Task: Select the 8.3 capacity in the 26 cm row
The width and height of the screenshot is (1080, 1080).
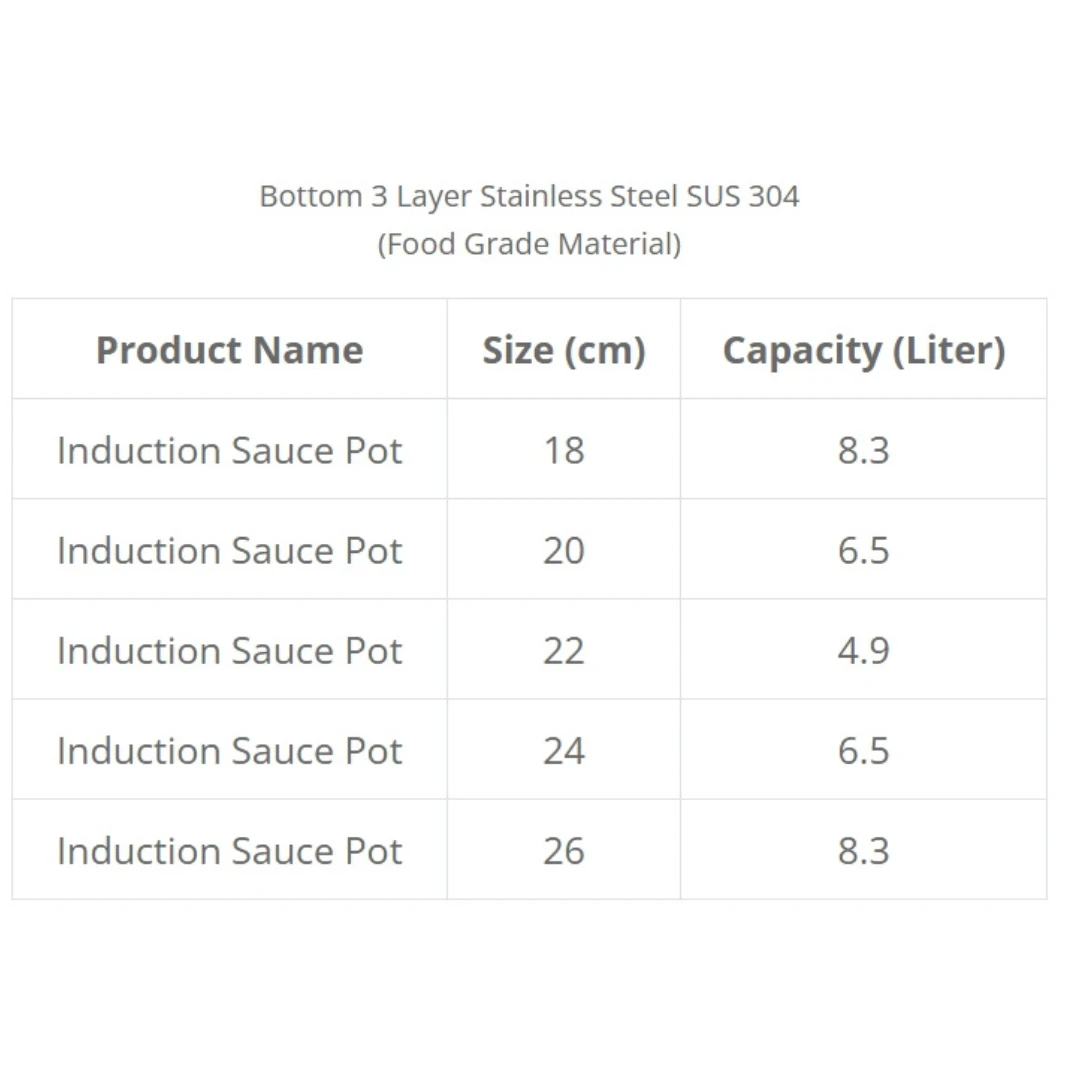Action: pyautogui.click(x=863, y=850)
